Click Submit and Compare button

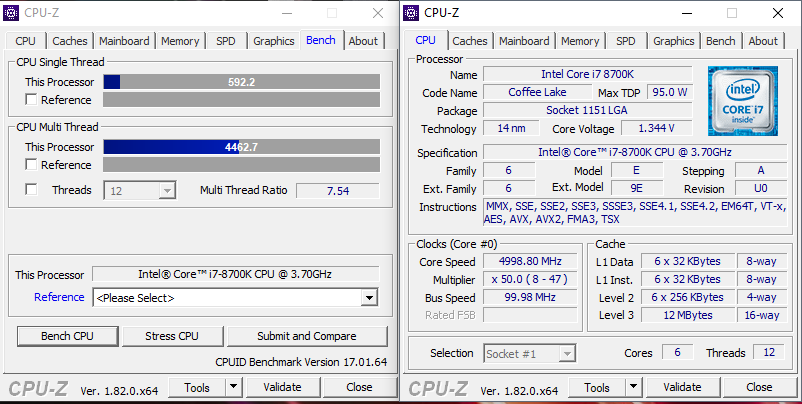tap(307, 336)
